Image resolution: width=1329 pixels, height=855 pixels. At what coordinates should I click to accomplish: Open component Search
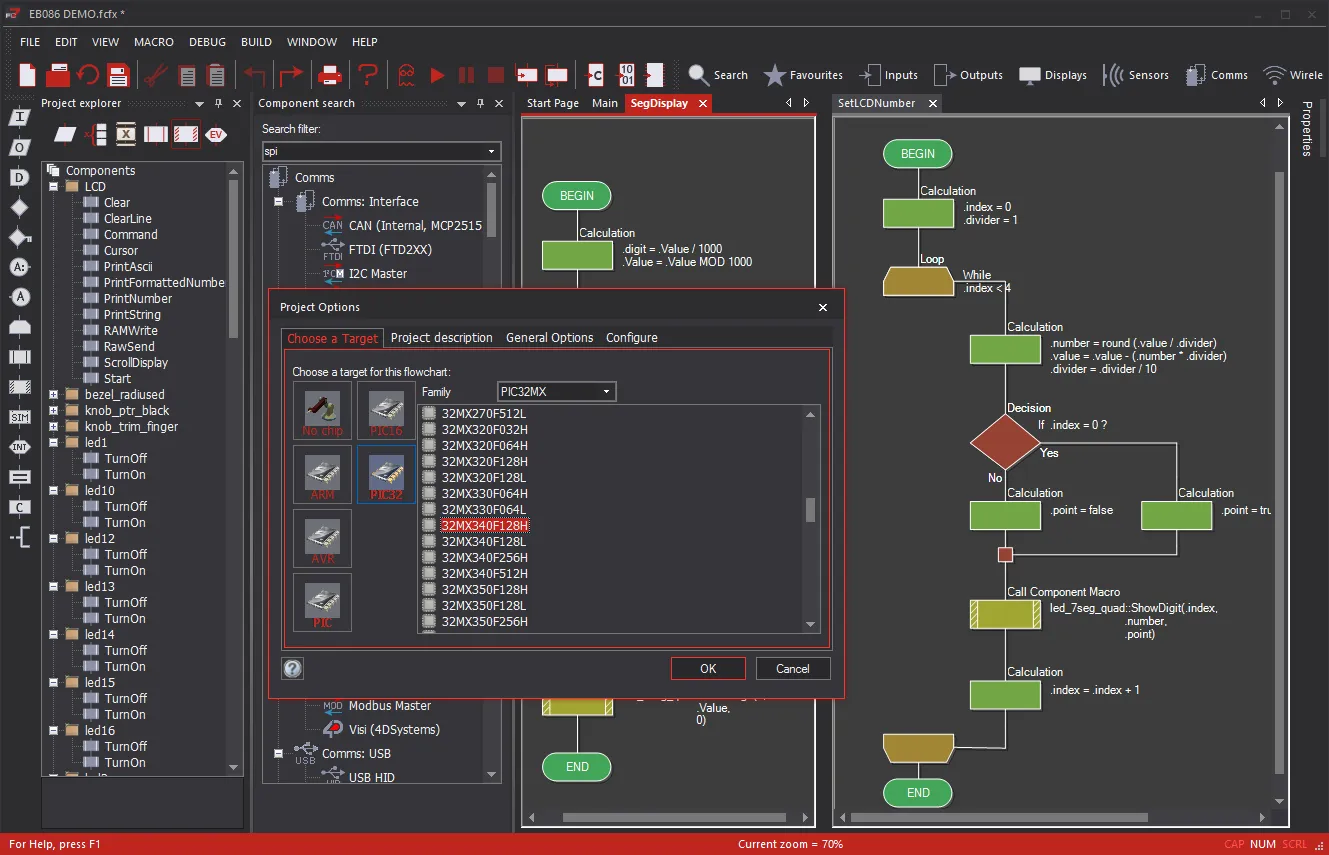click(x=718, y=74)
